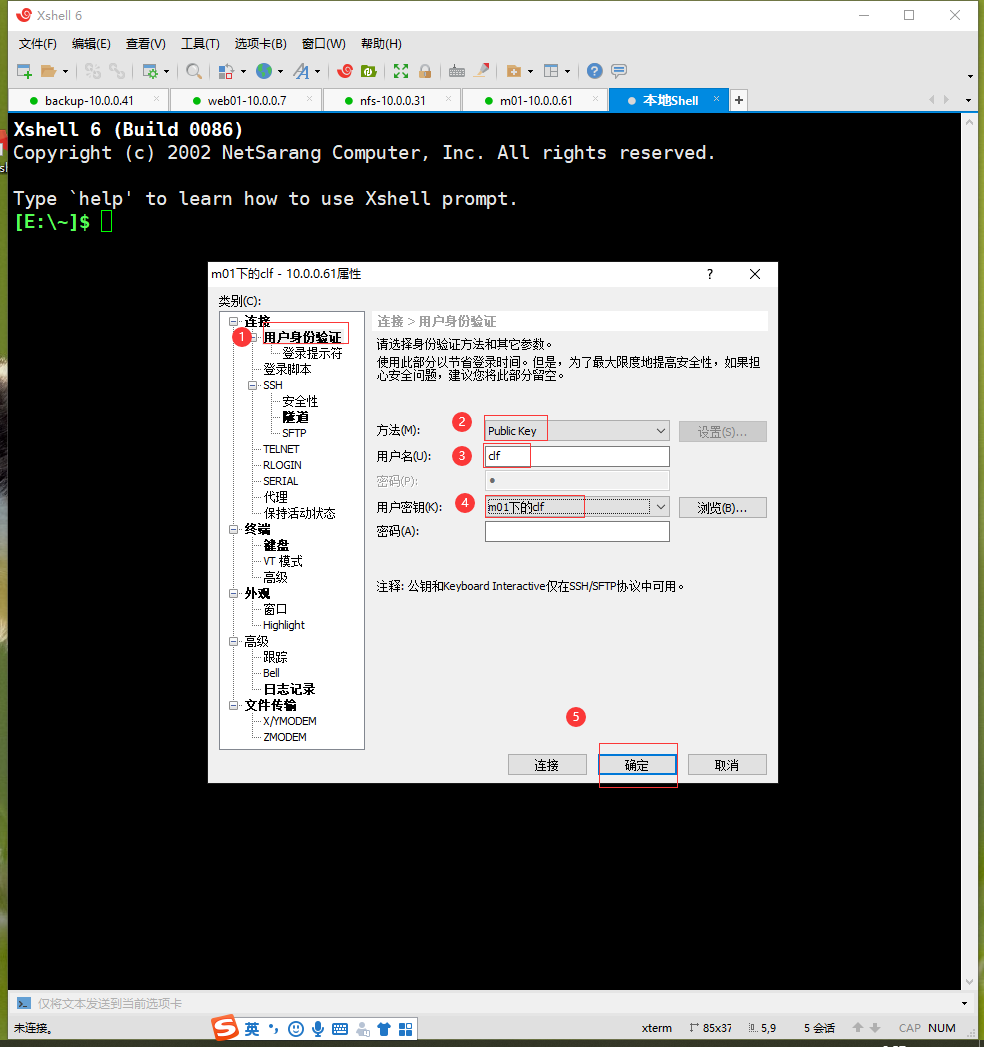Click the compose bar prompt icon
984x1047 pixels.
(x=23, y=1003)
